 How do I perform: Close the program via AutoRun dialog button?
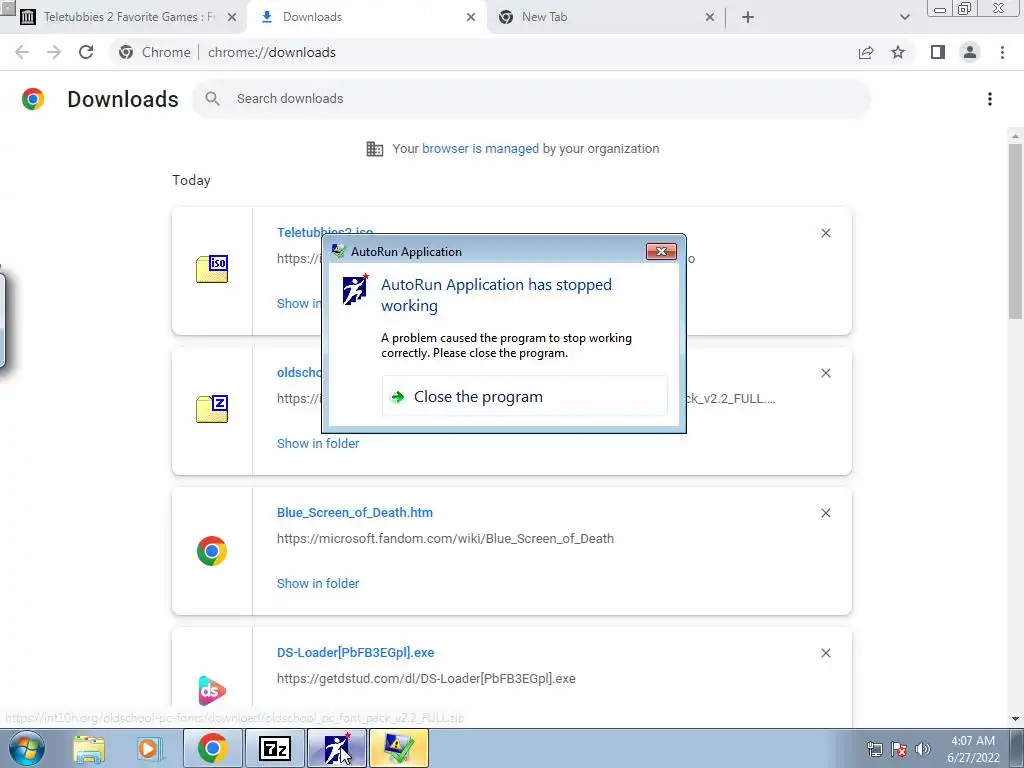tap(524, 396)
